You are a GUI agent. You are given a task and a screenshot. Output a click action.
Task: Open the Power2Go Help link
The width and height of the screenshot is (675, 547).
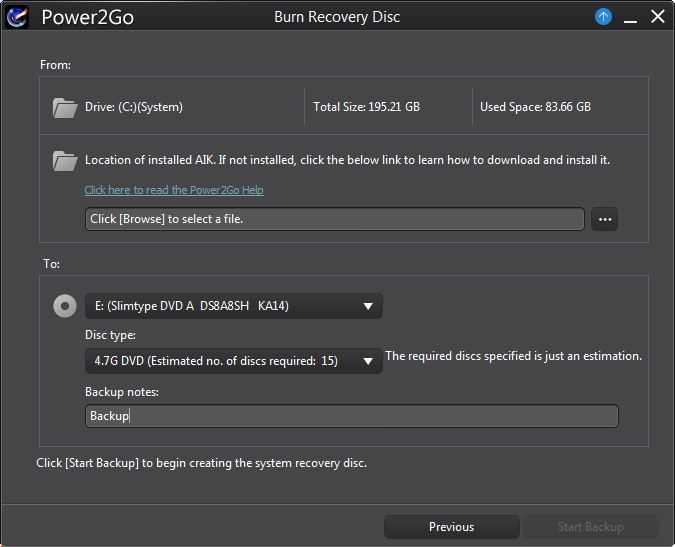click(x=174, y=190)
